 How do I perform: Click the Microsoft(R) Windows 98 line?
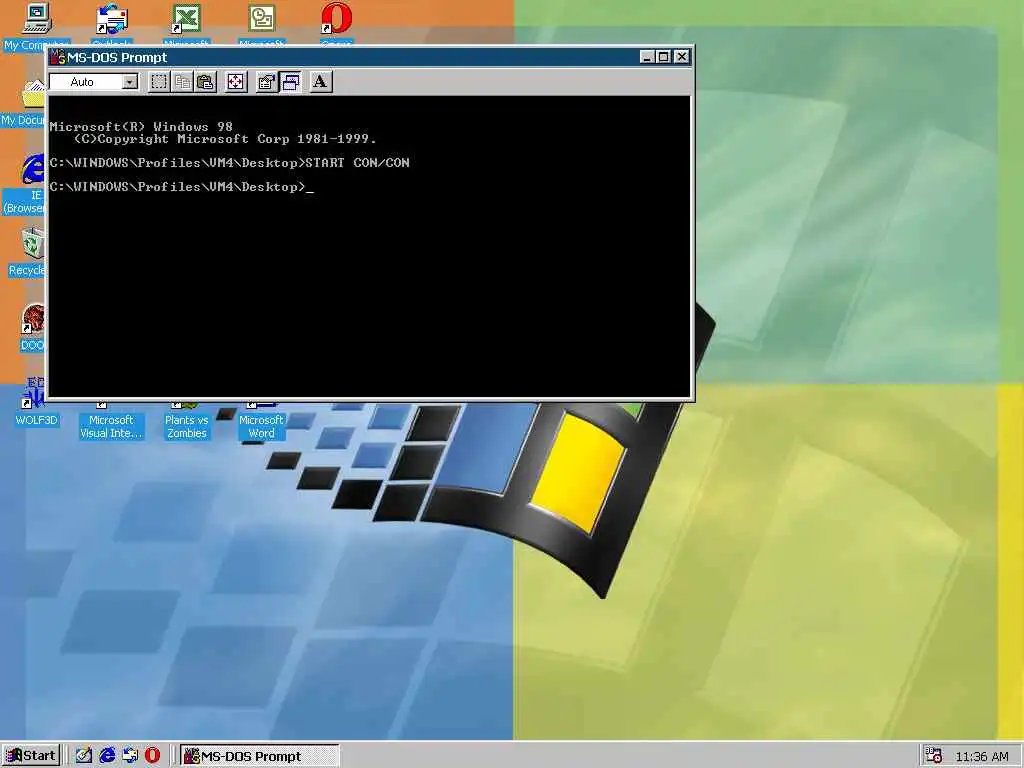(x=141, y=127)
